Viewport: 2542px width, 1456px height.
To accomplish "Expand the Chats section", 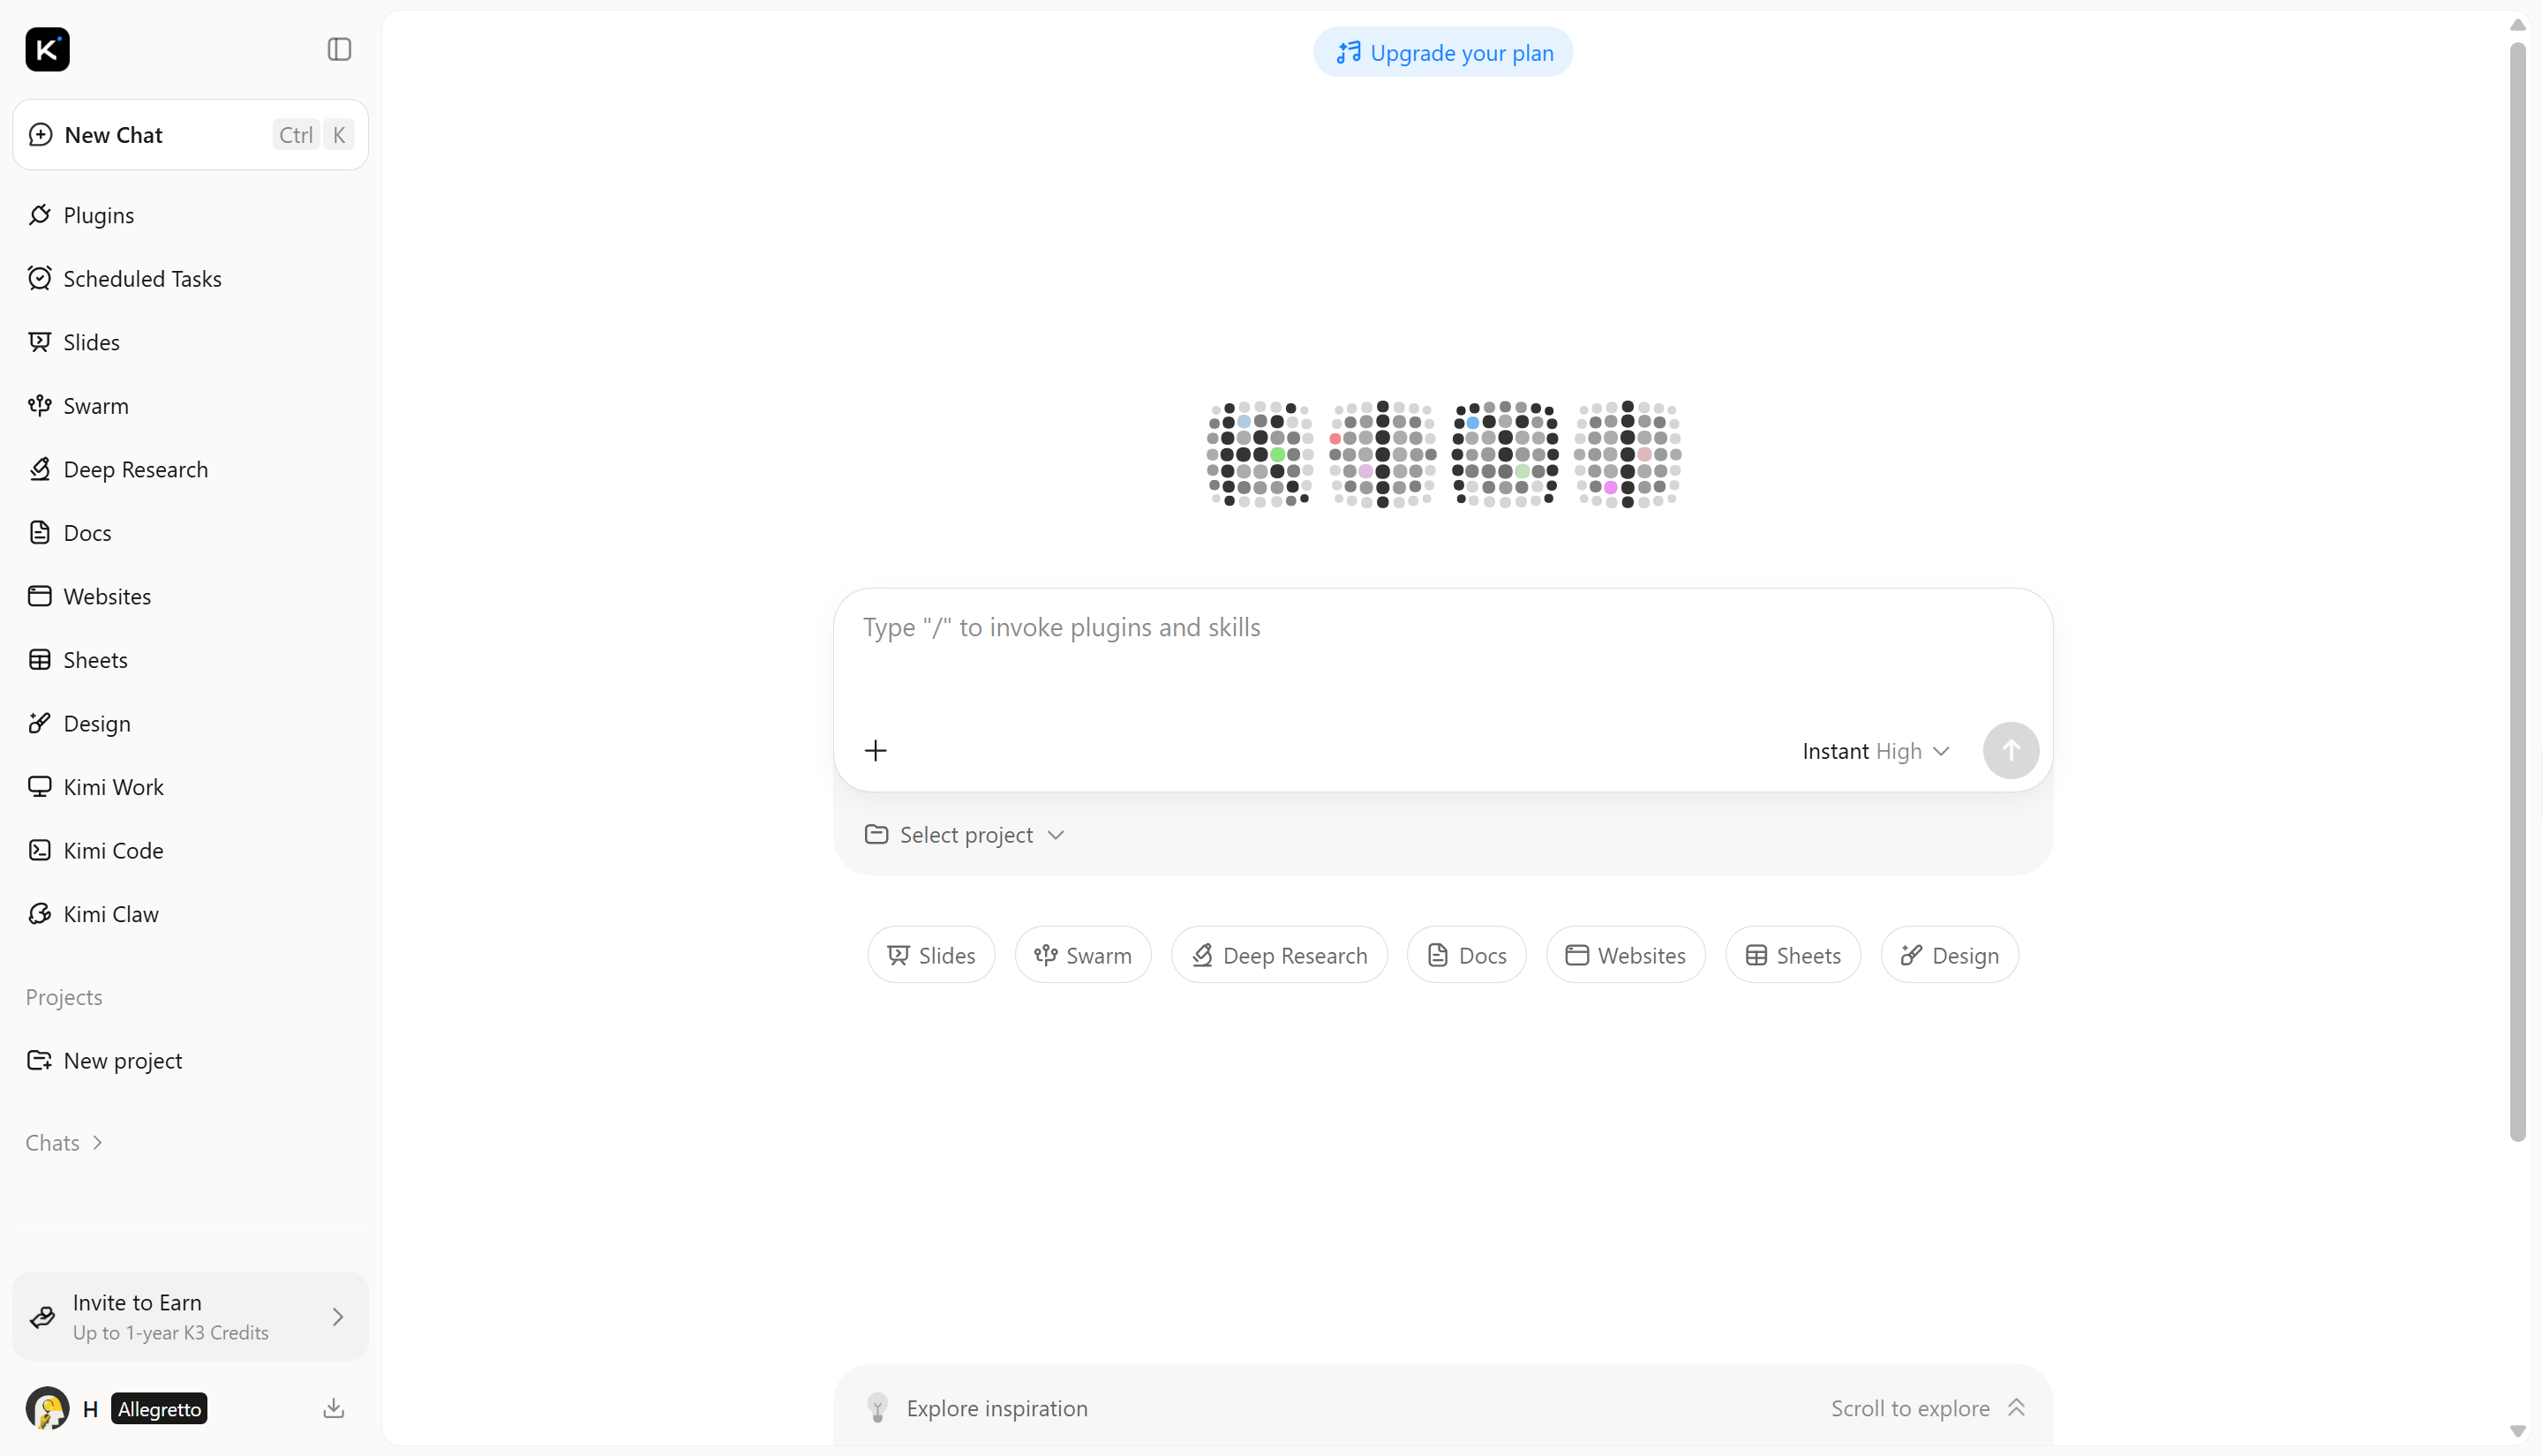I will [64, 1142].
